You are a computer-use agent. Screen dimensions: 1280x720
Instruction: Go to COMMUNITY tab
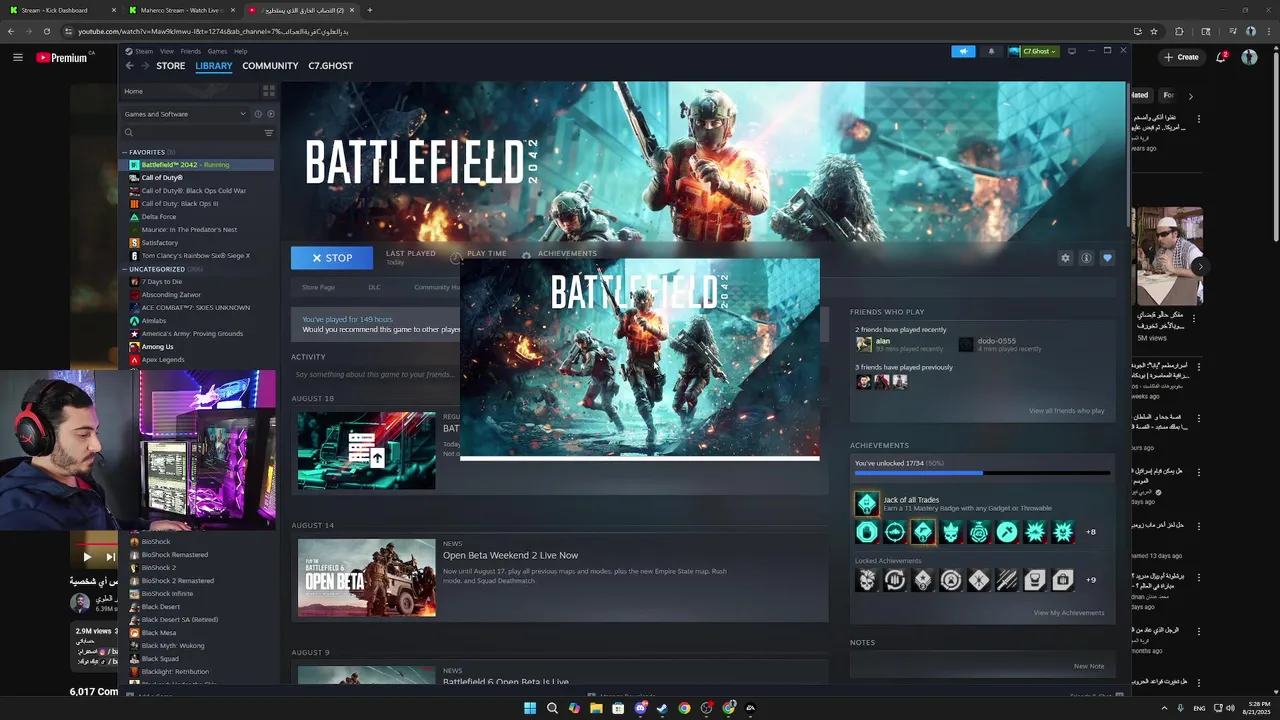click(270, 66)
